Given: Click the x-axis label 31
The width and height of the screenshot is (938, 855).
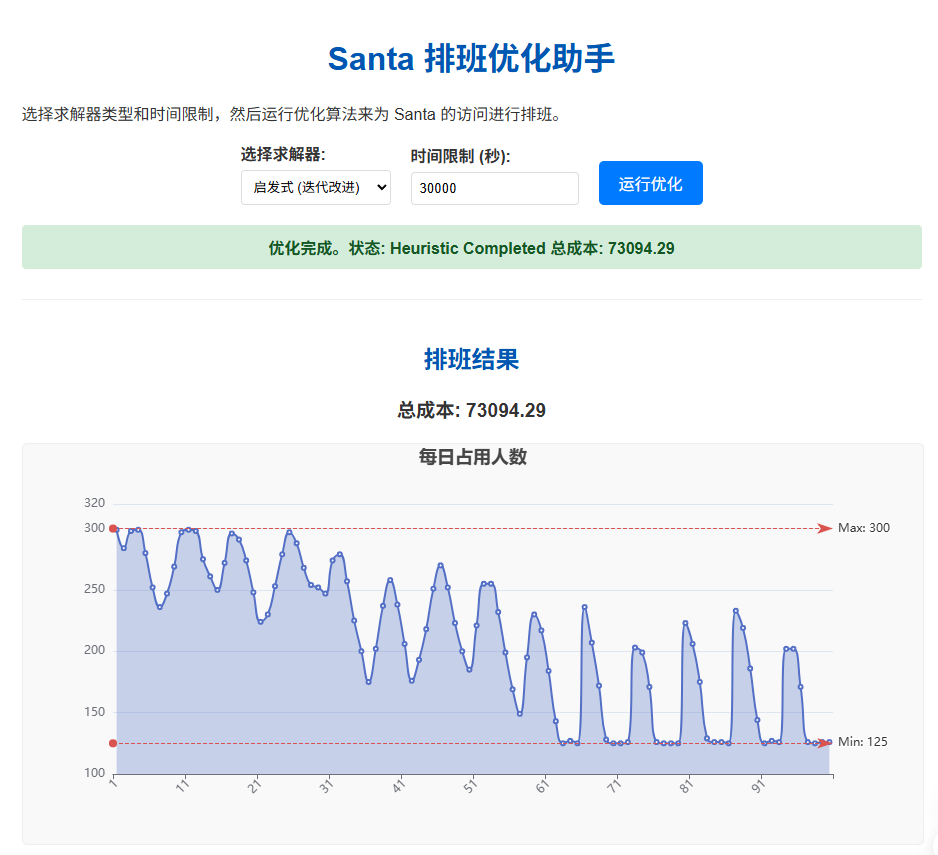Looking at the screenshot, I should pos(327,786).
